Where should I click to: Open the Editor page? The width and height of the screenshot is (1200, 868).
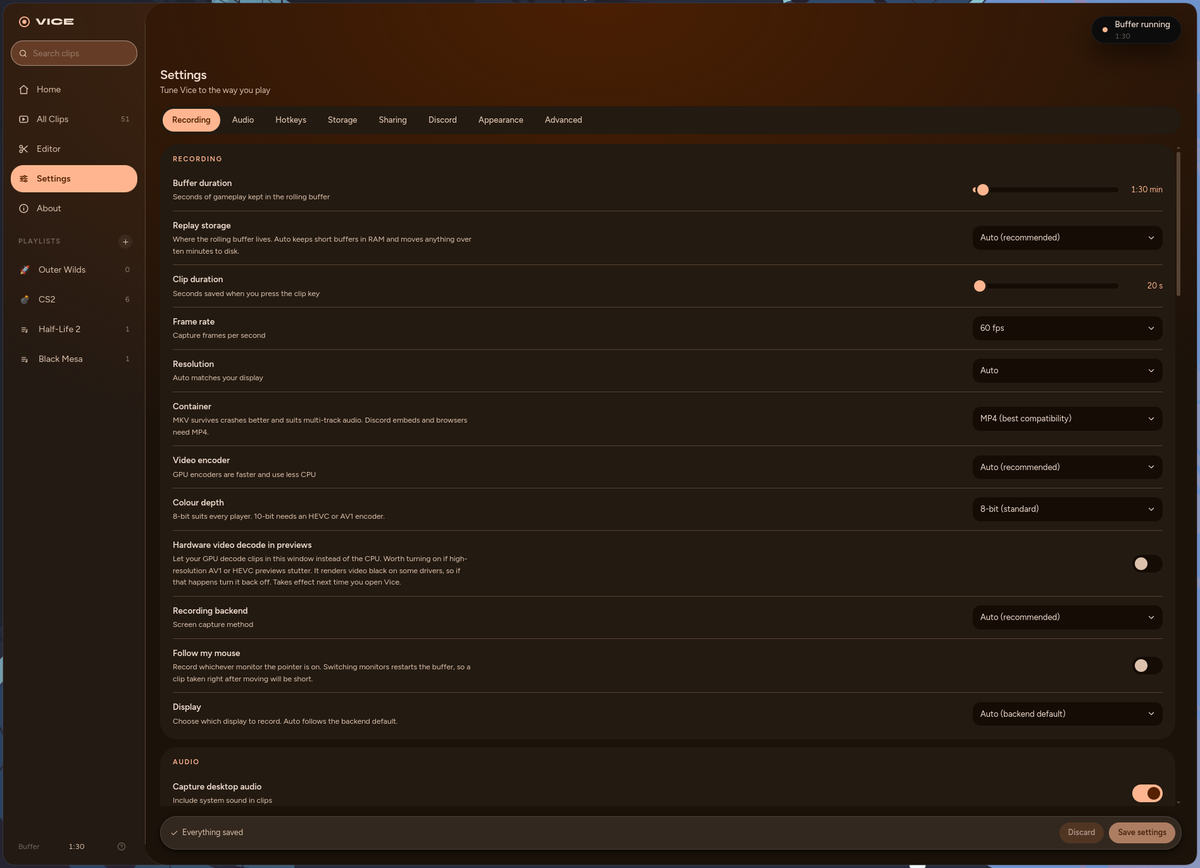[x=74, y=149]
